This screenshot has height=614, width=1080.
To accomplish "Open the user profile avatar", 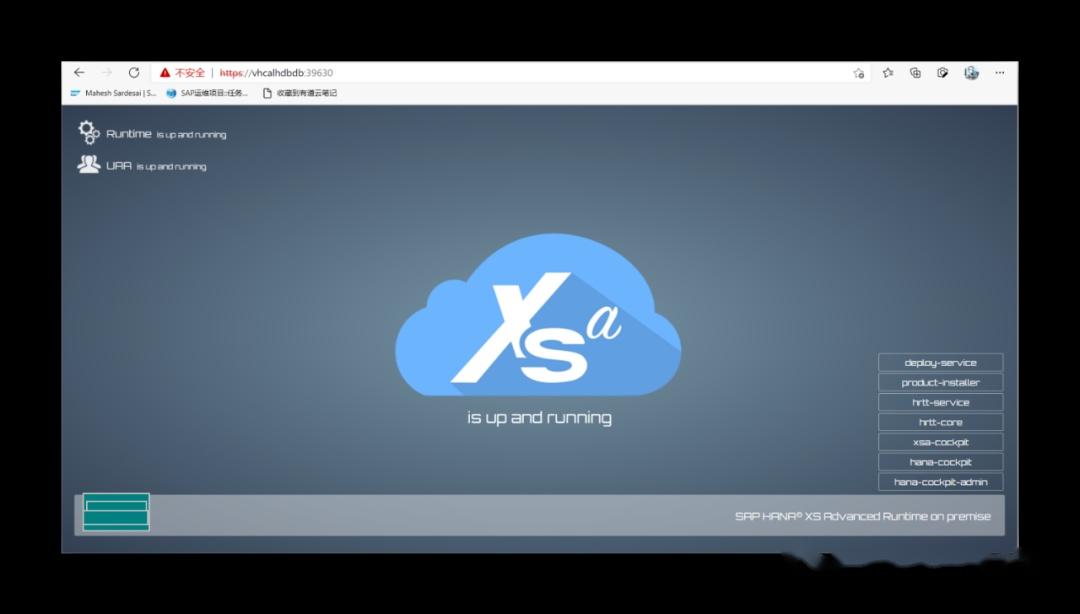I will click(x=971, y=72).
